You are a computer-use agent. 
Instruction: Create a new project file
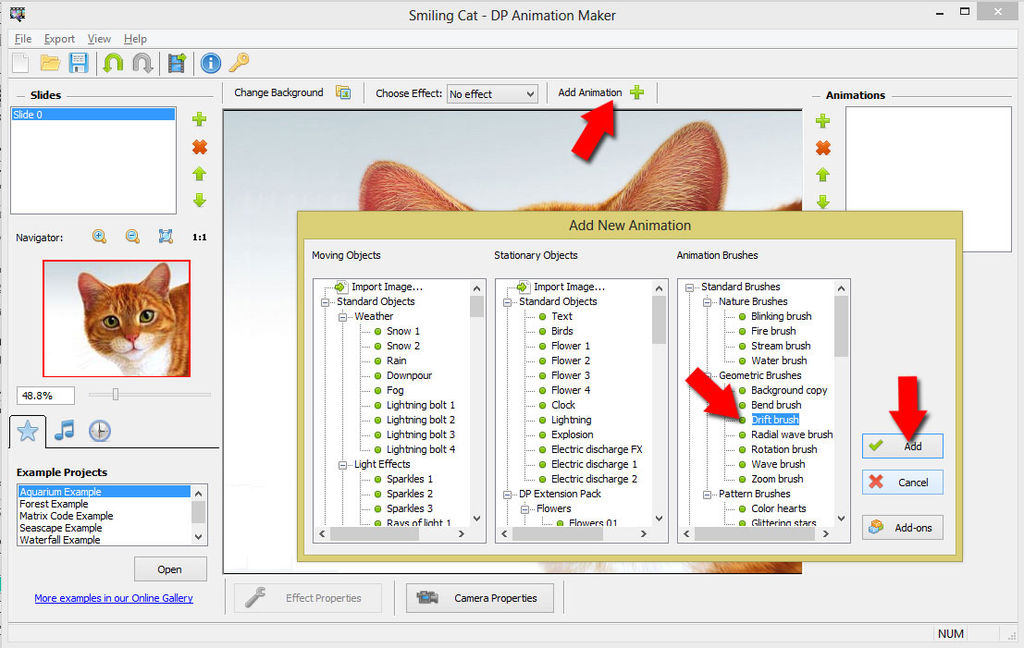21,63
